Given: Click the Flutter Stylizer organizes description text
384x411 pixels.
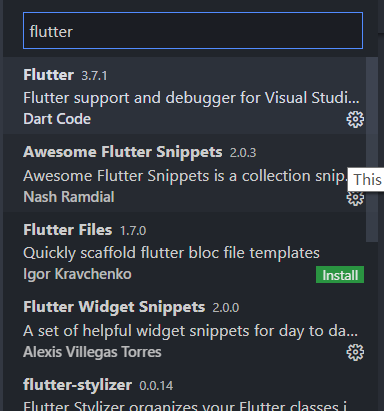Looking at the screenshot, I should click(x=185, y=407).
